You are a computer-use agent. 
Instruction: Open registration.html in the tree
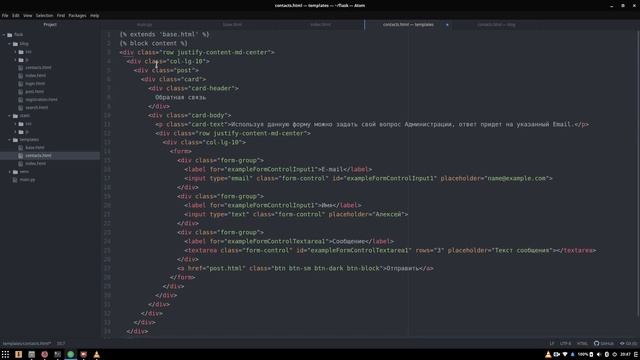[x=41, y=100]
